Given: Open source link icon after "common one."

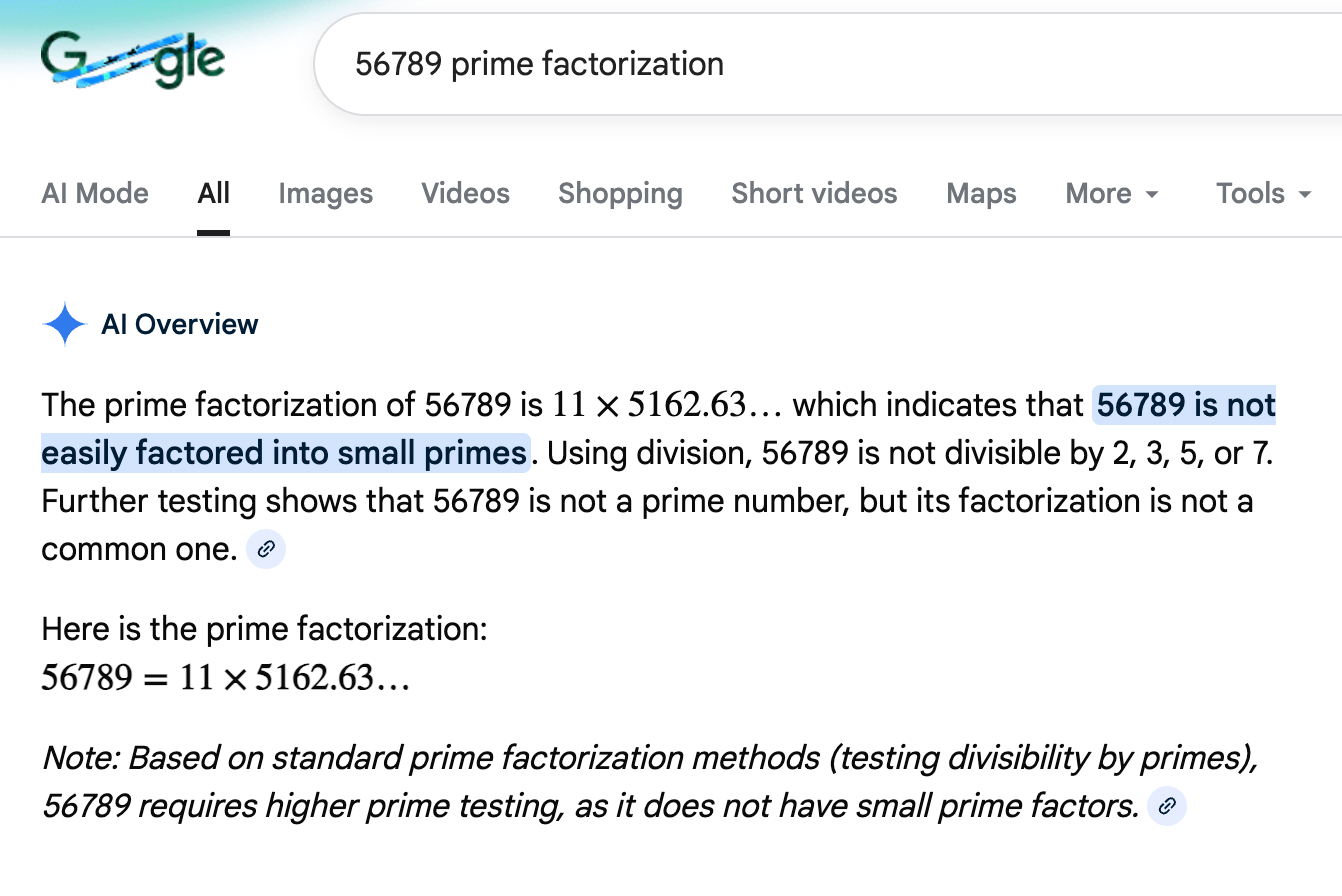Looking at the screenshot, I should point(266,549).
